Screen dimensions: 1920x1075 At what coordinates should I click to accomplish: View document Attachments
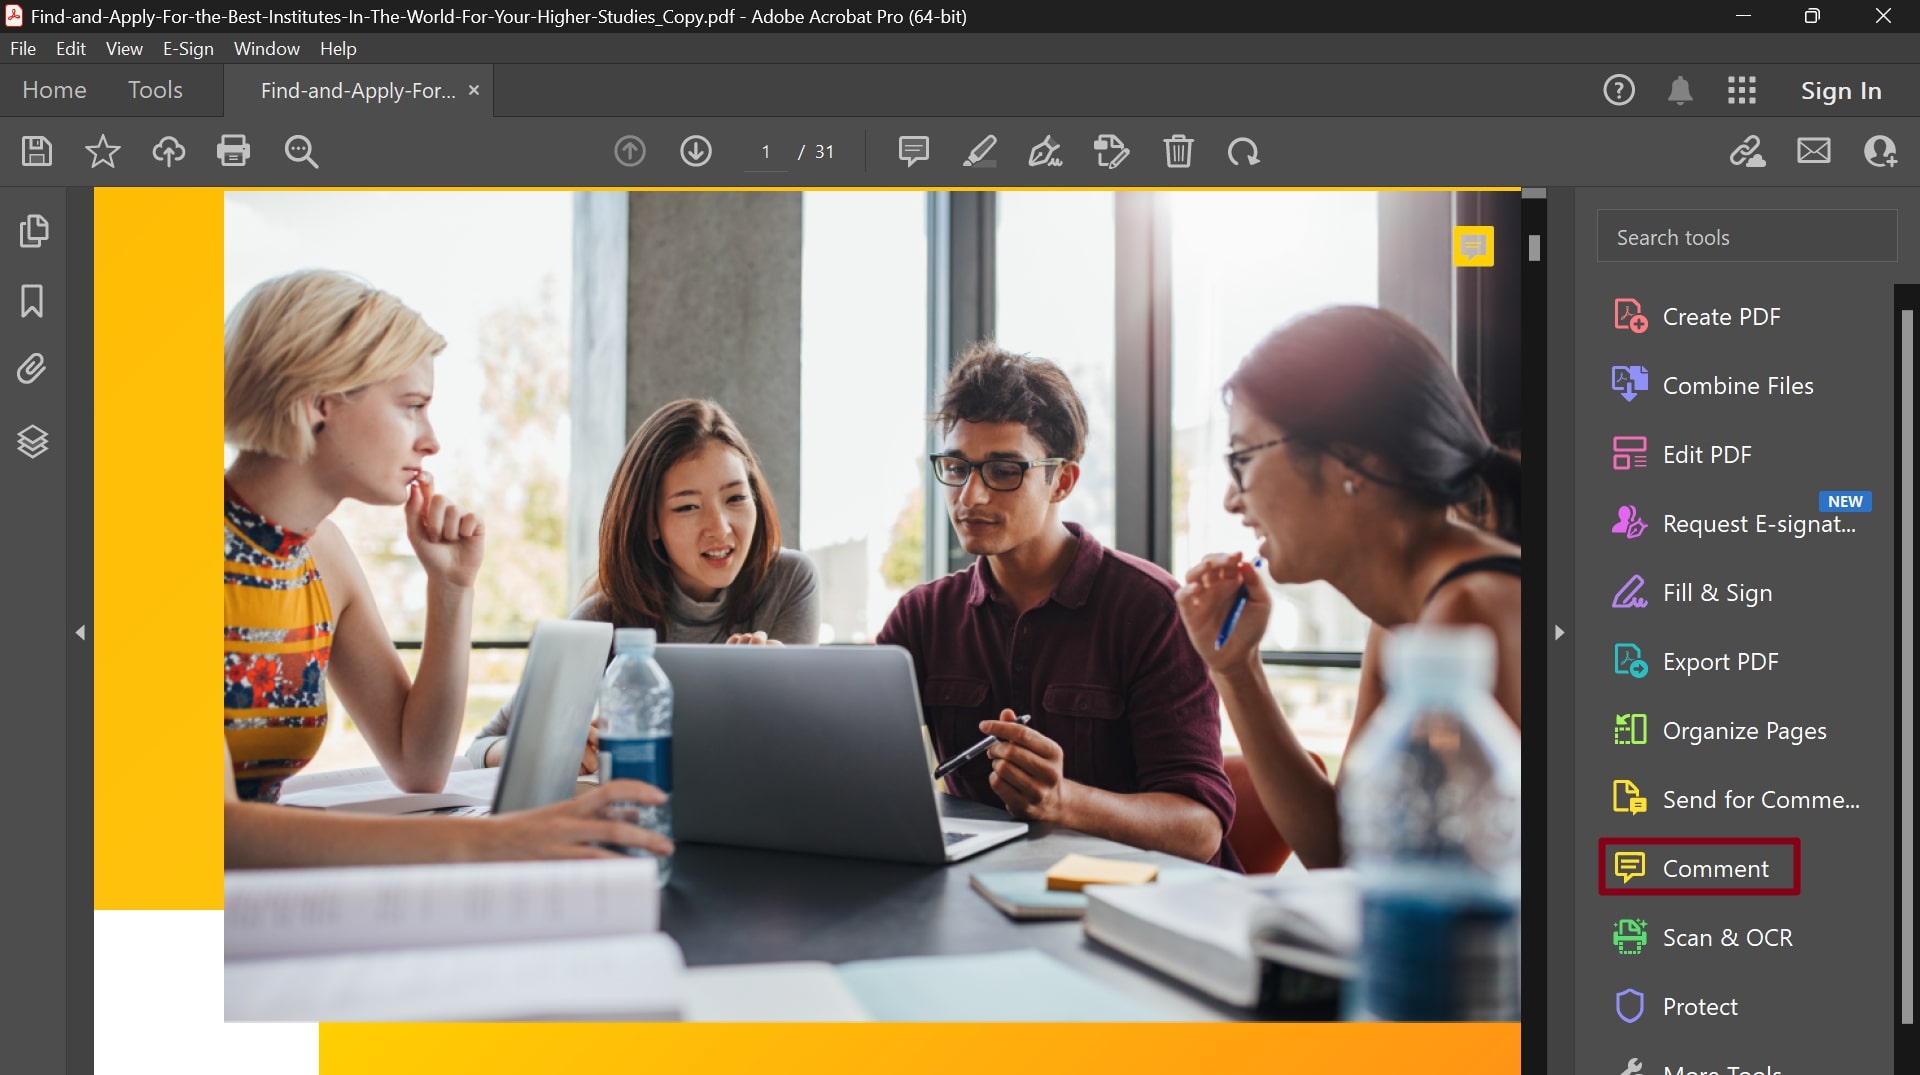33,368
